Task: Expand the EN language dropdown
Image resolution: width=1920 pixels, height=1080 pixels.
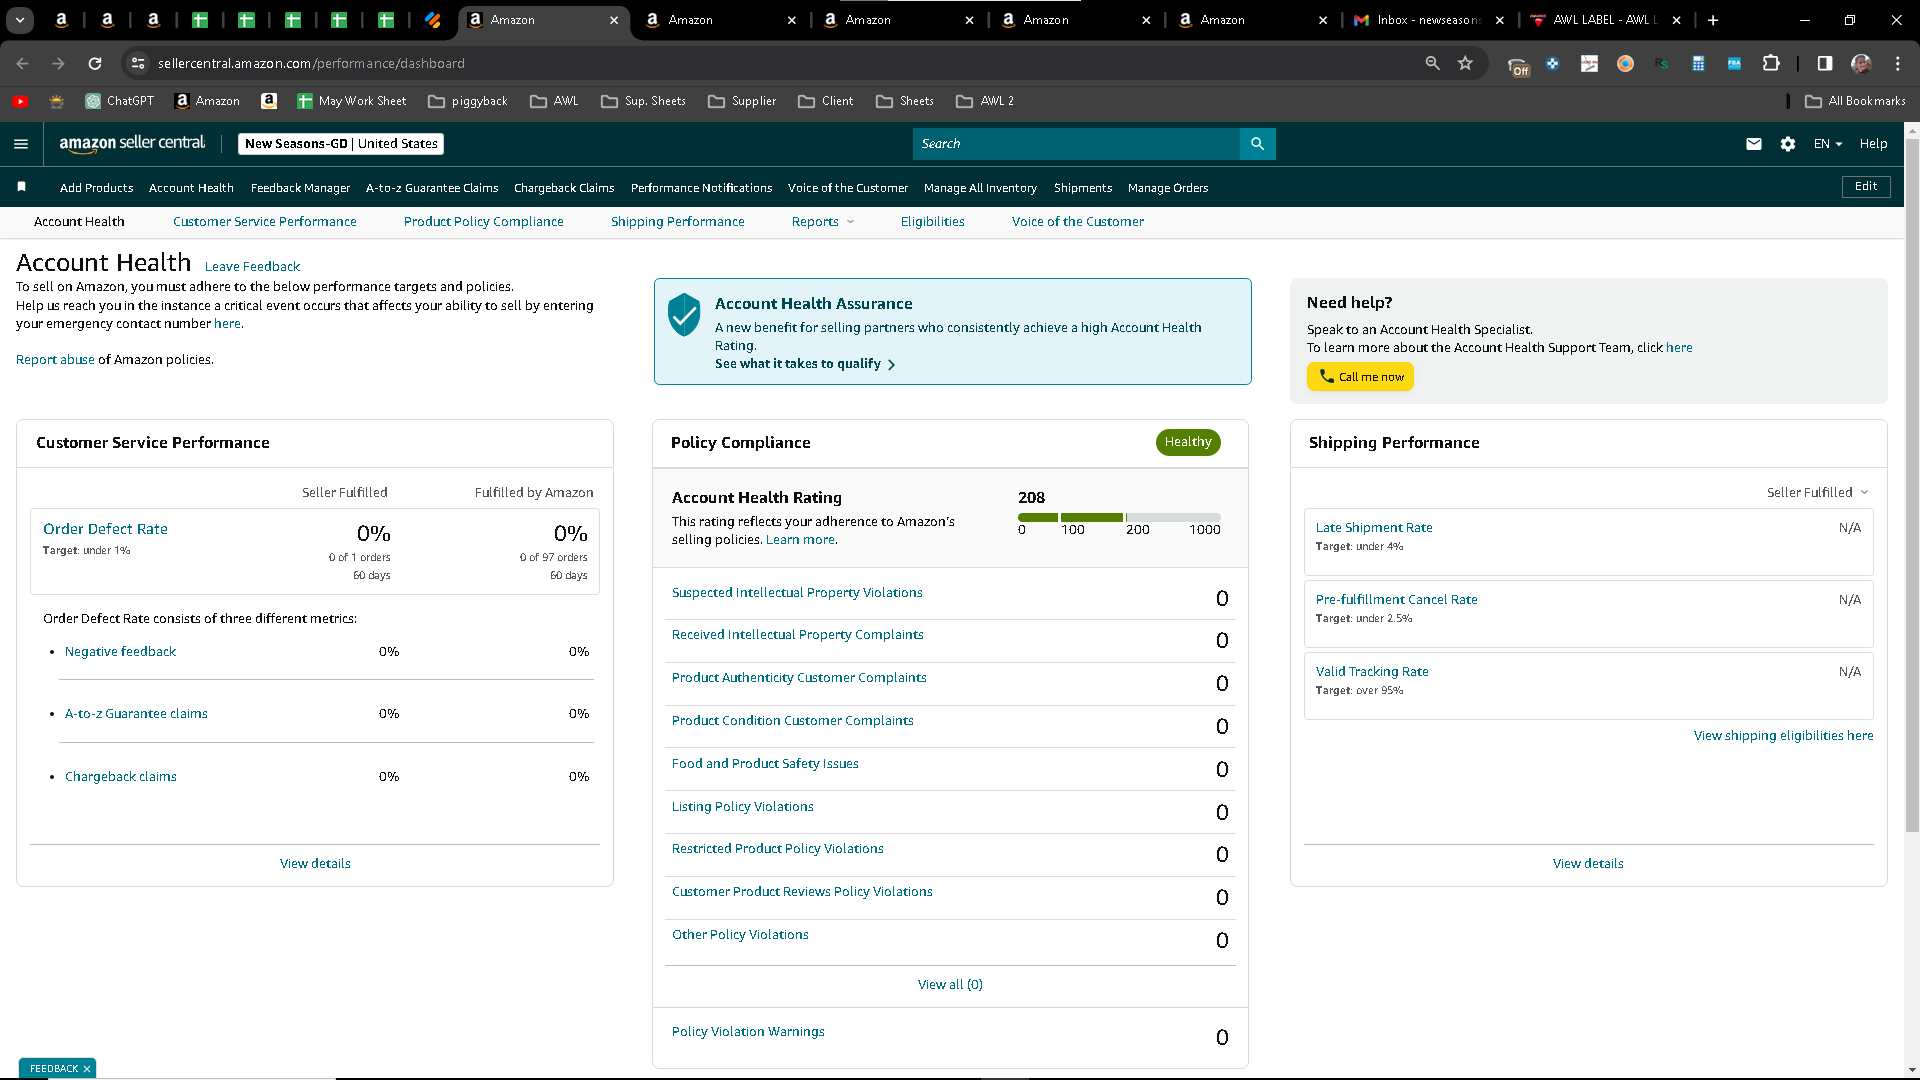Action: (1828, 144)
